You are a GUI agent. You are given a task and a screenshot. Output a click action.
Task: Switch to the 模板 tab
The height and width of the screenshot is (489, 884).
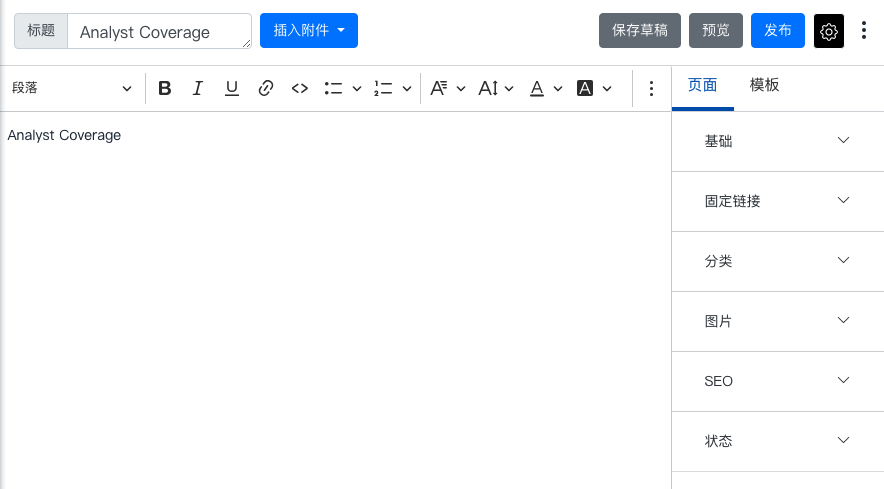click(x=764, y=85)
